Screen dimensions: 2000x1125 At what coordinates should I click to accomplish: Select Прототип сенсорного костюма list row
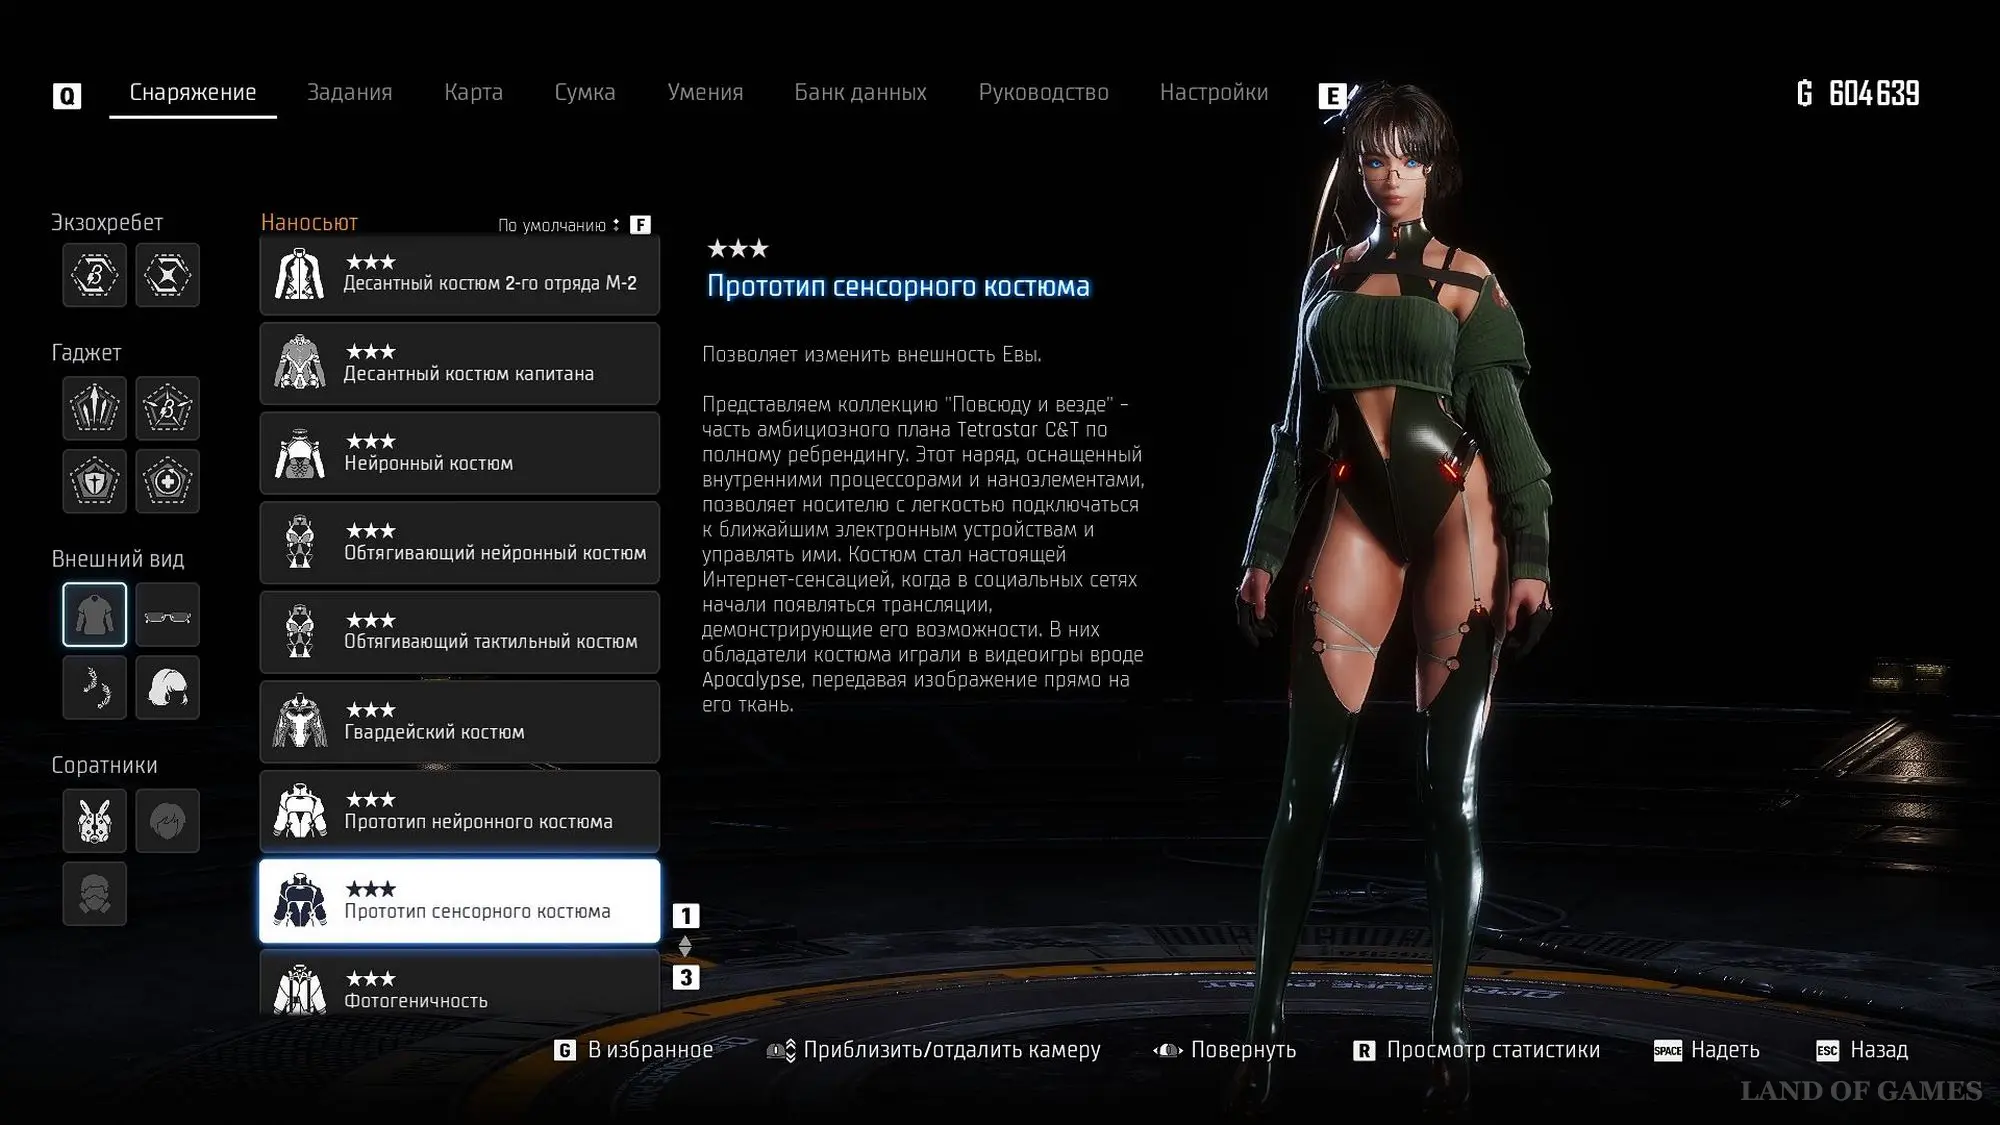[460, 901]
